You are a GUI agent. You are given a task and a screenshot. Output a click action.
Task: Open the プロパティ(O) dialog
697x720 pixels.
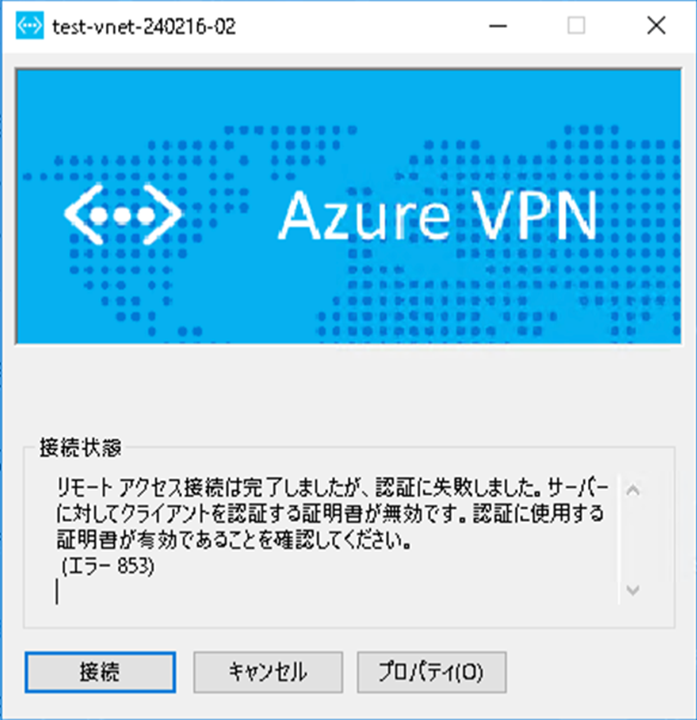pyautogui.click(x=431, y=671)
